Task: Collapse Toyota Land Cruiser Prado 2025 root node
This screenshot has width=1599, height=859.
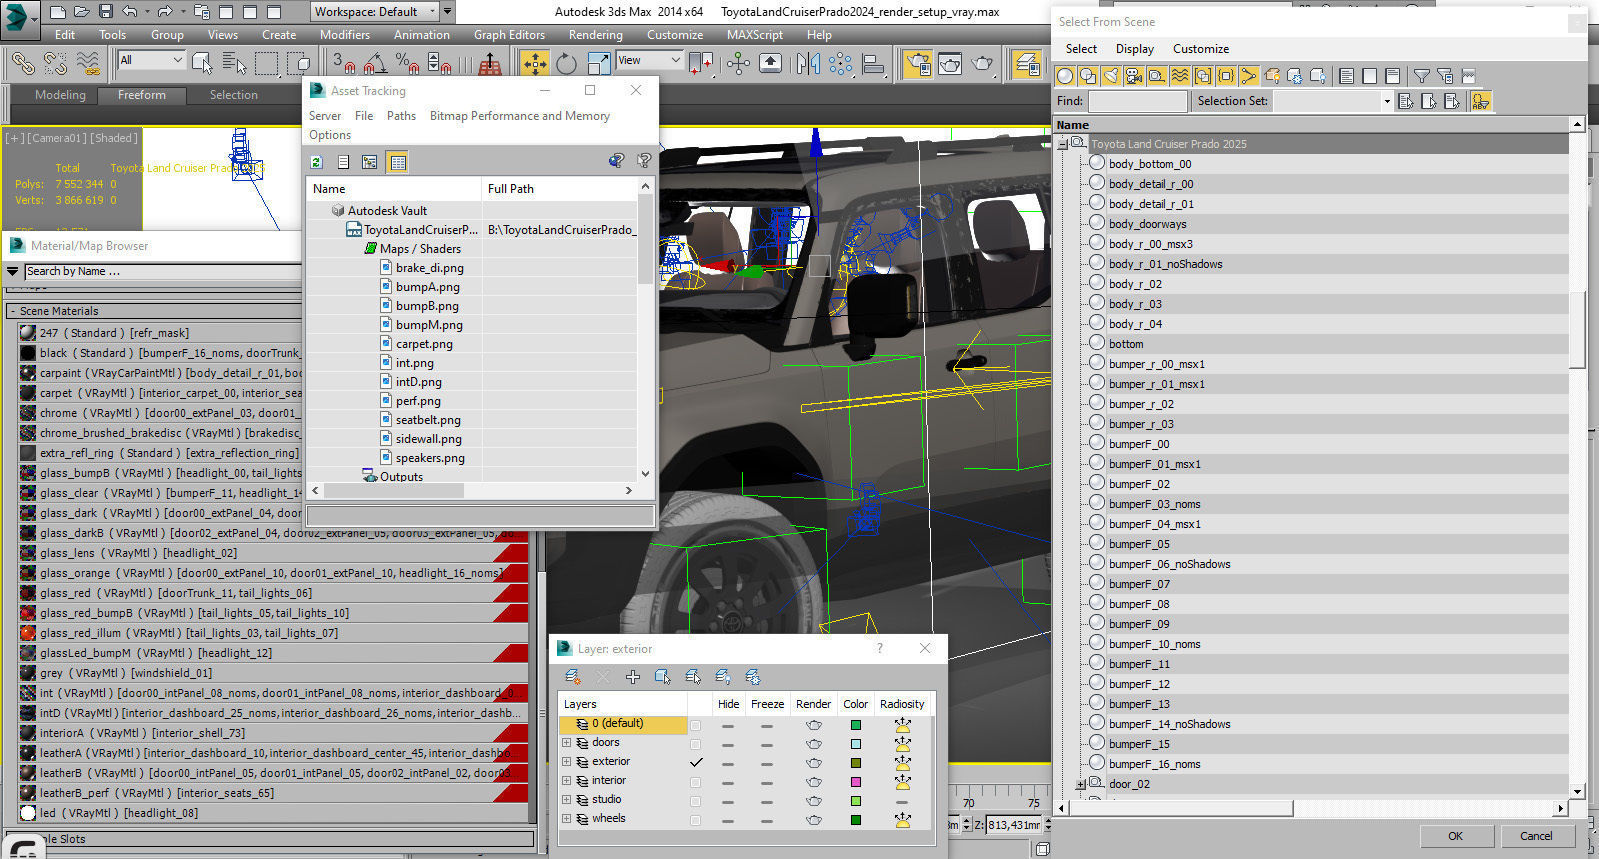Action: [x=1063, y=145]
